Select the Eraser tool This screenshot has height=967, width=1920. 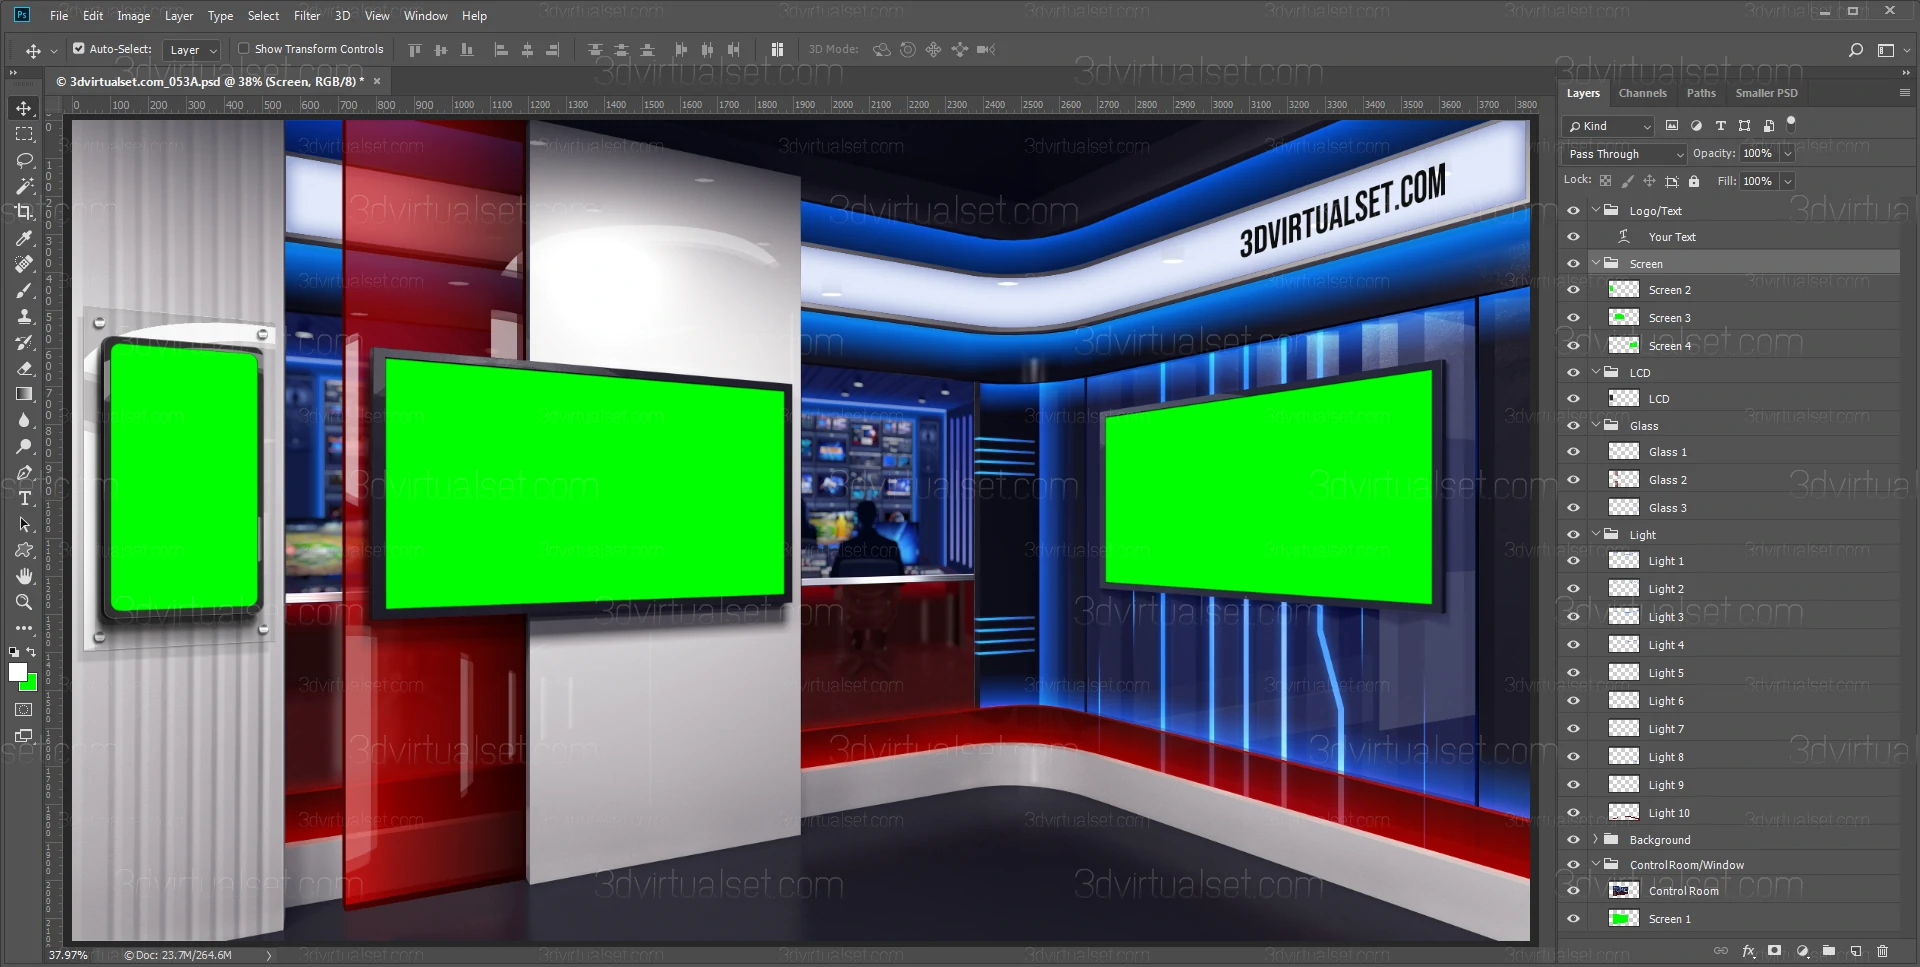click(x=24, y=368)
